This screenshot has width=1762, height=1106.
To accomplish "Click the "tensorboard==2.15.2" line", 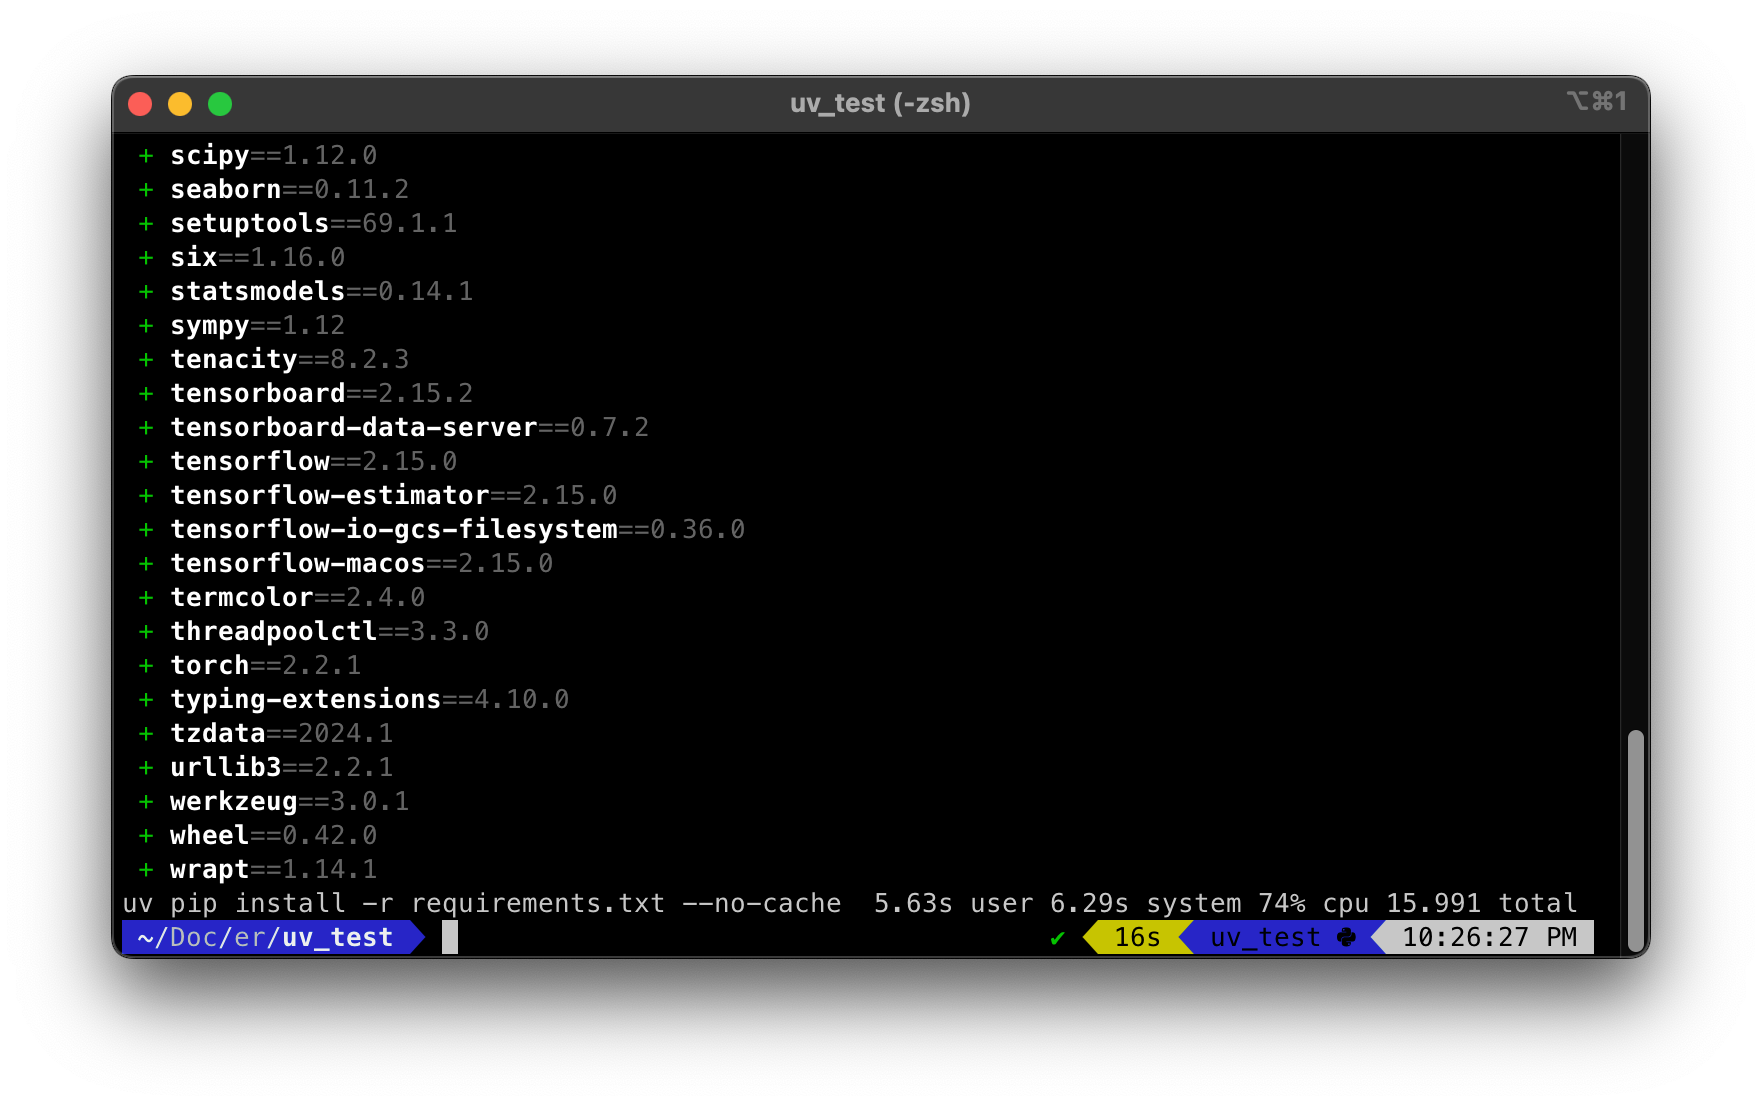I will click(x=306, y=393).
